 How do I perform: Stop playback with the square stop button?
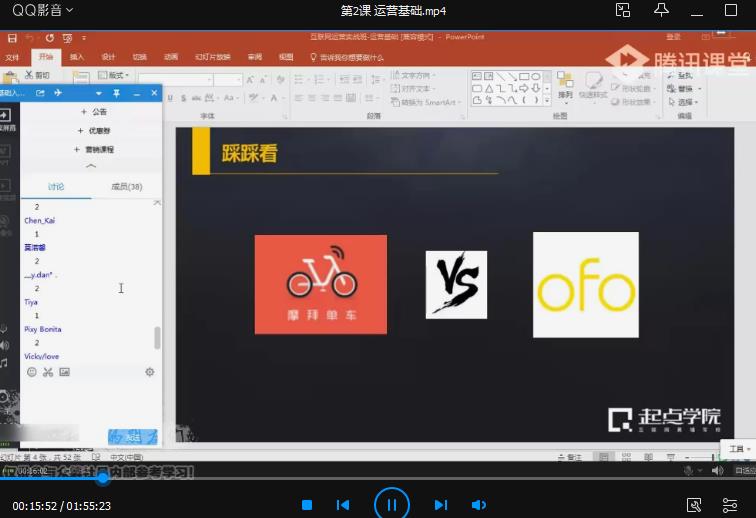pos(307,505)
